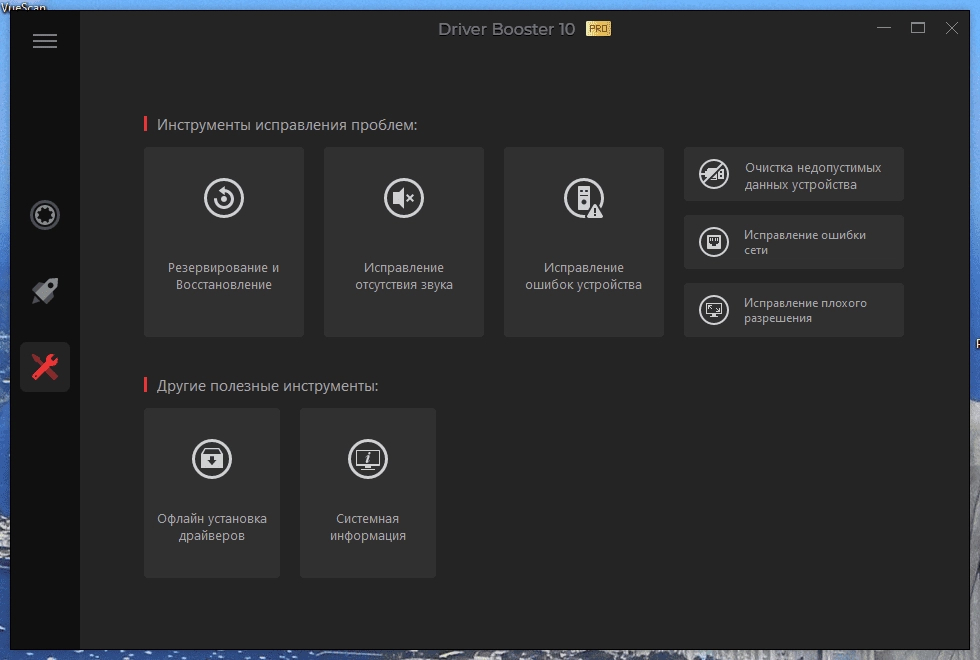The height and width of the screenshot is (660, 980).
Task: Click the device error warning icon
Action: (x=584, y=198)
